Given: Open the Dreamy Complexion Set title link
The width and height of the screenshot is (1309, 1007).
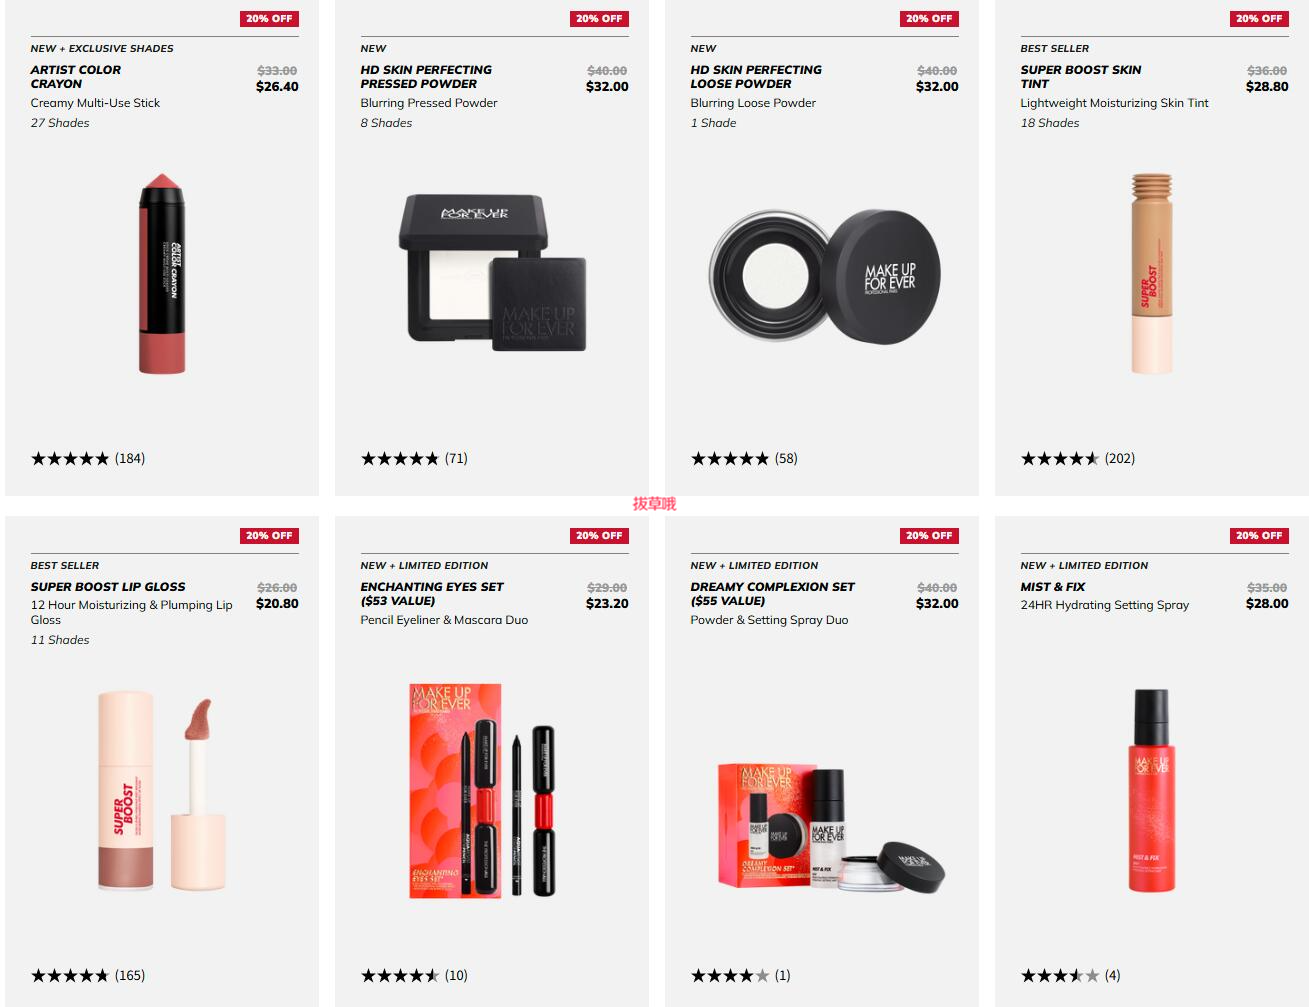Looking at the screenshot, I should click(773, 594).
